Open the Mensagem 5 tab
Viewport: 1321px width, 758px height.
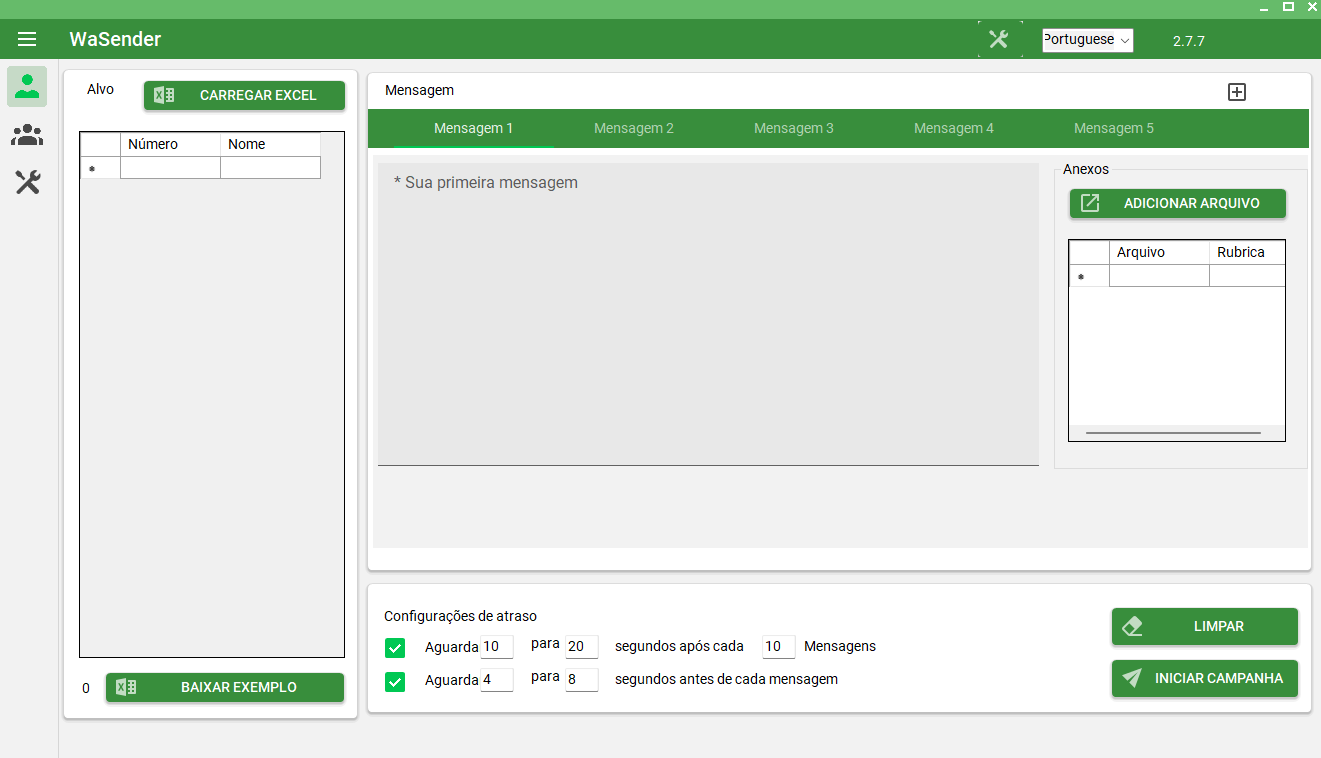pyautogui.click(x=1113, y=128)
